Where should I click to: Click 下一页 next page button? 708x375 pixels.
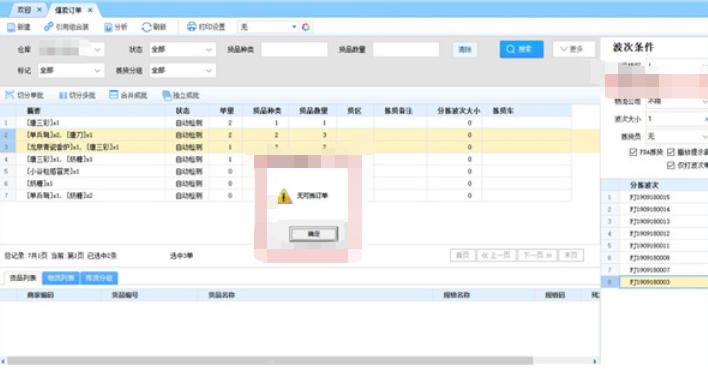coord(537,255)
